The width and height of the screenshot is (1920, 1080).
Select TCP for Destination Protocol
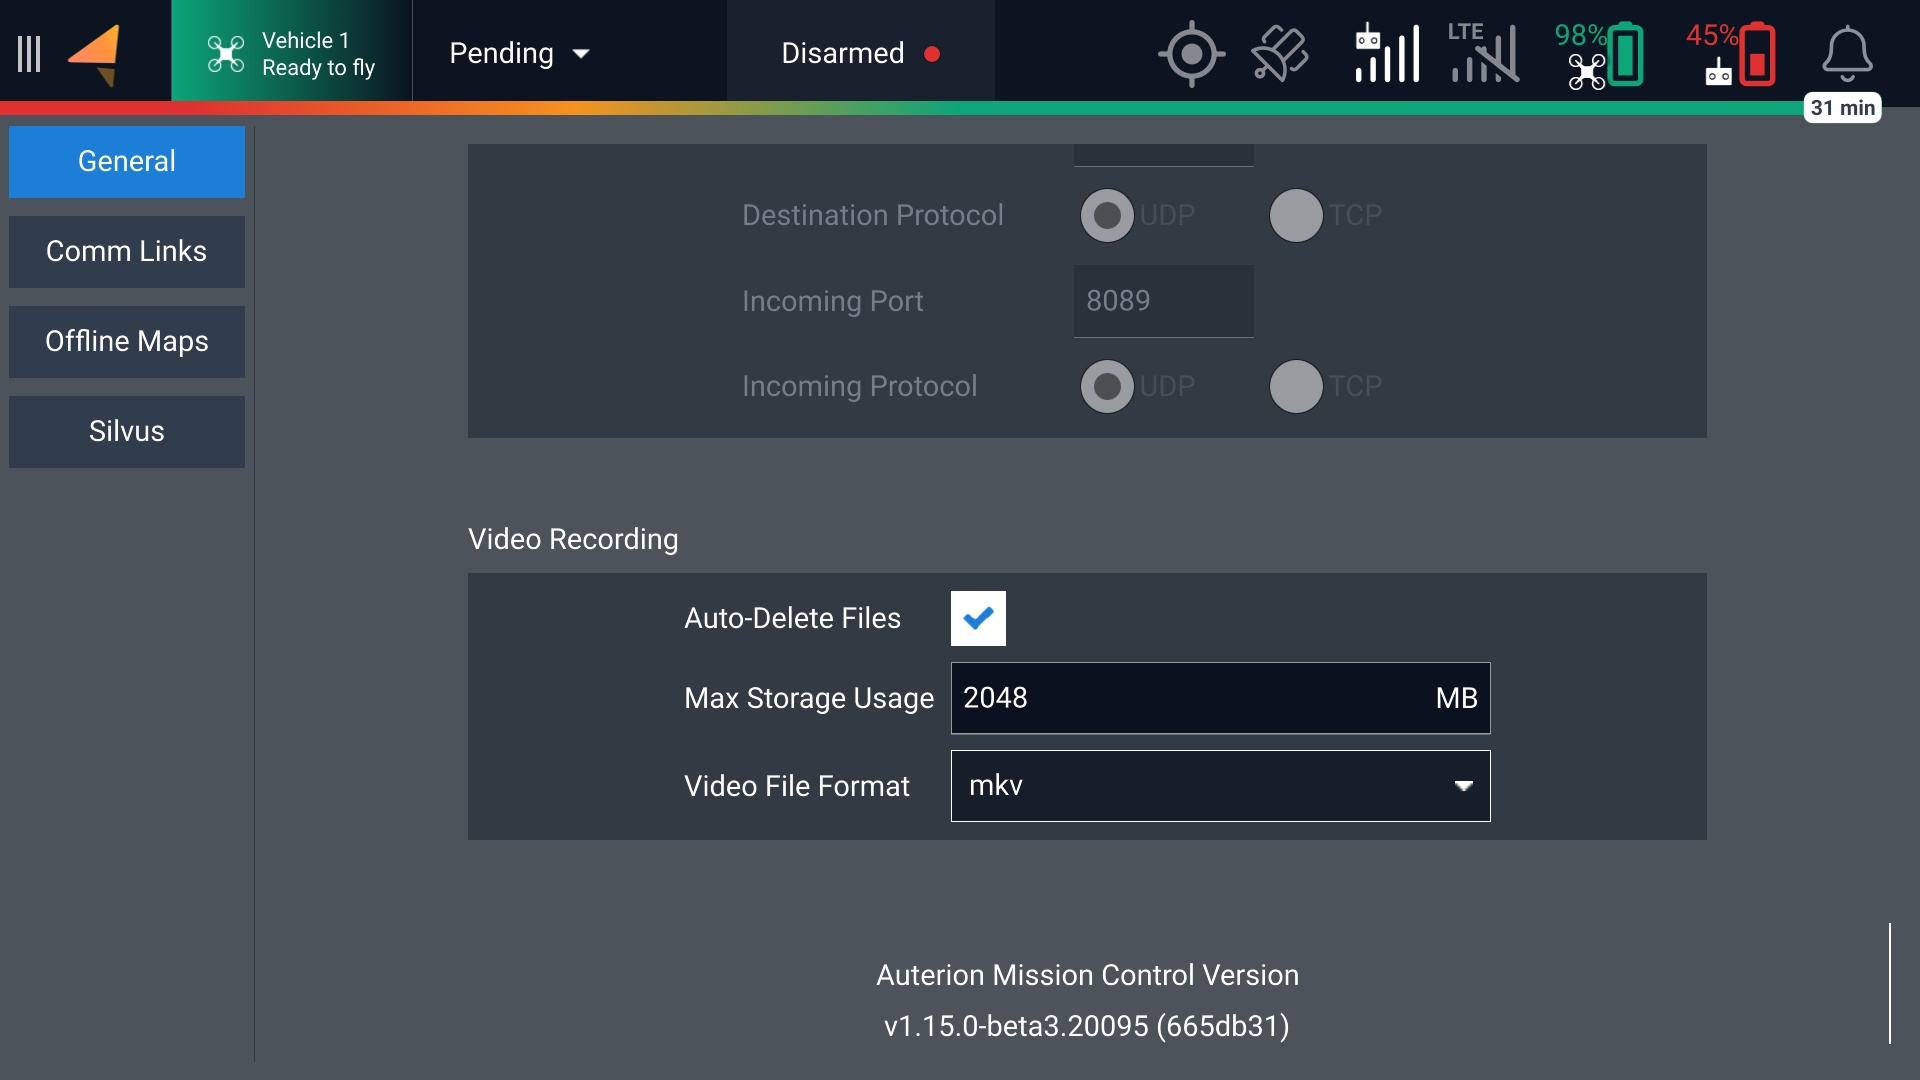(x=1296, y=215)
